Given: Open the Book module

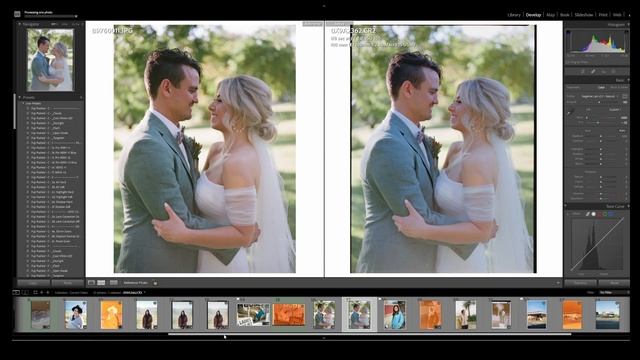Looking at the screenshot, I should click(x=564, y=15).
